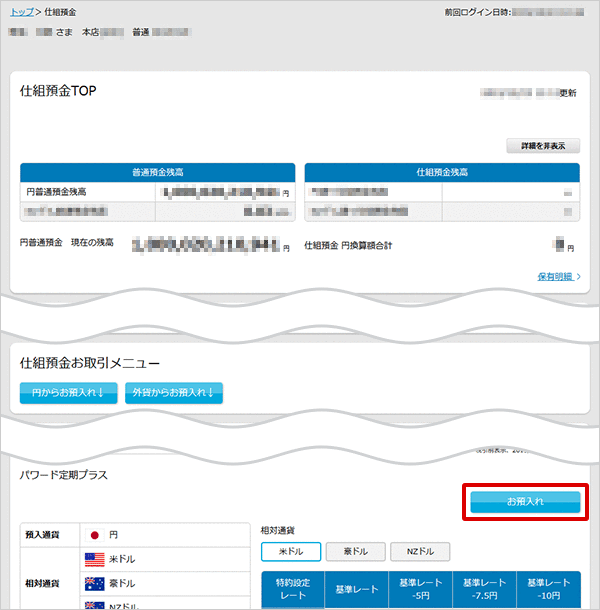Click the 基準レート -7.5円 column header
This screenshot has width=600, height=610.
click(484, 589)
